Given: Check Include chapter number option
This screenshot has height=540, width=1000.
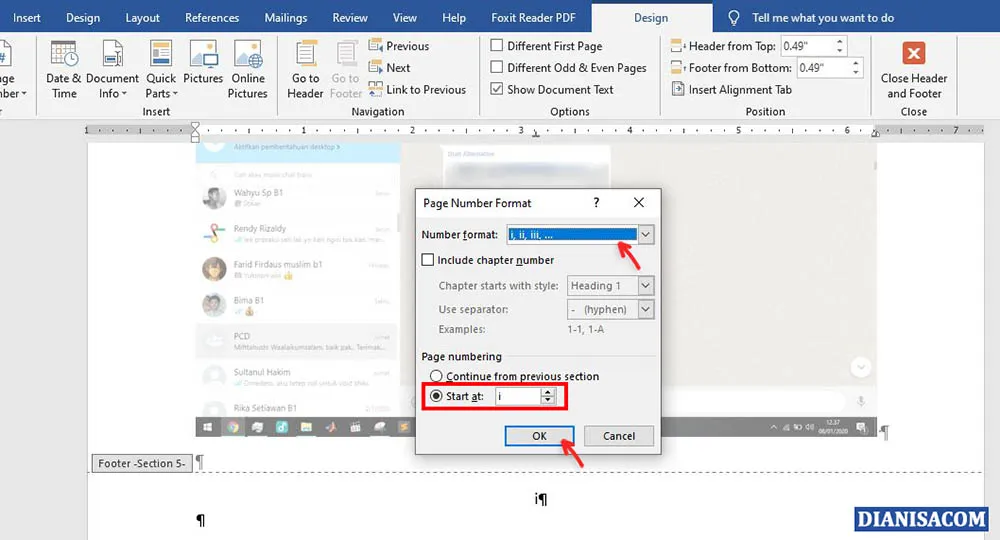Looking at the screenshot, I should tap(428, 260).
